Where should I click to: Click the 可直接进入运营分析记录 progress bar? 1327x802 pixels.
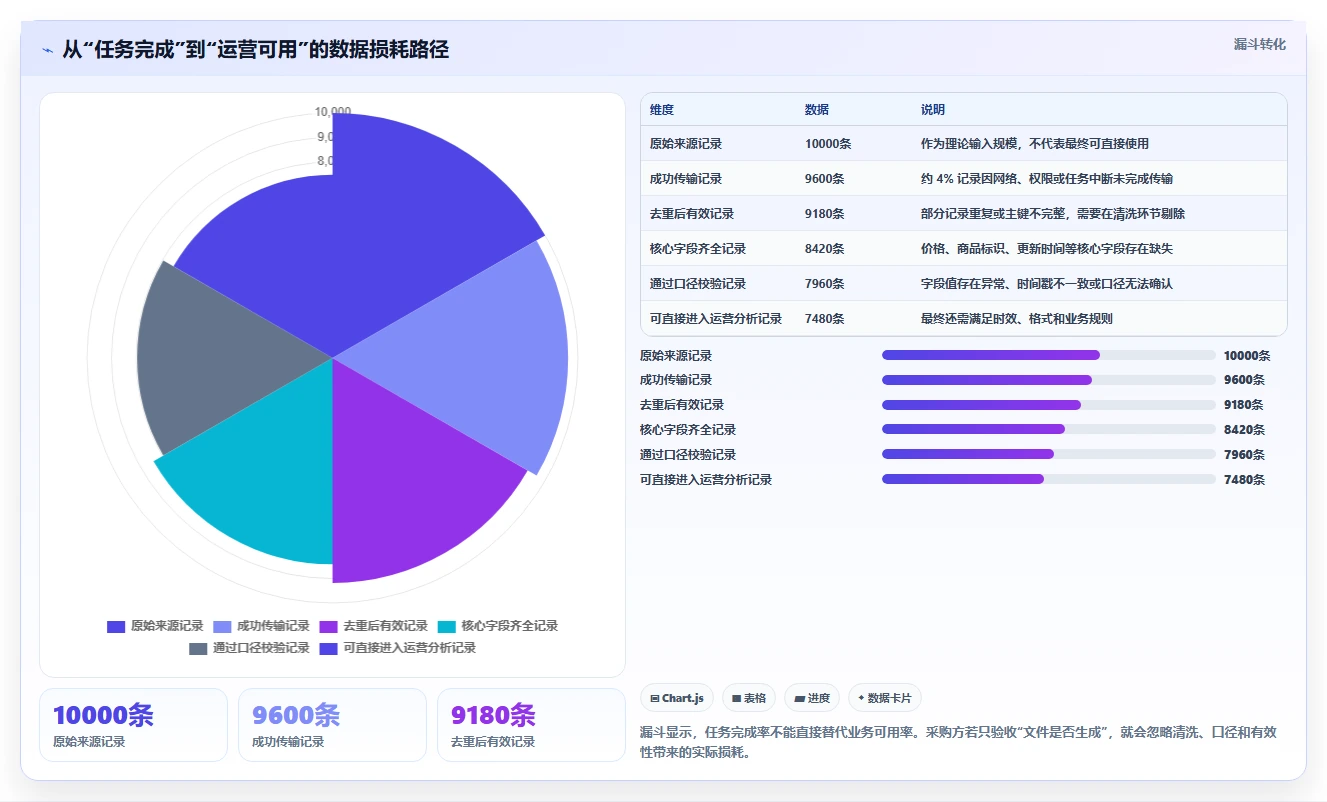[1048, 479]
